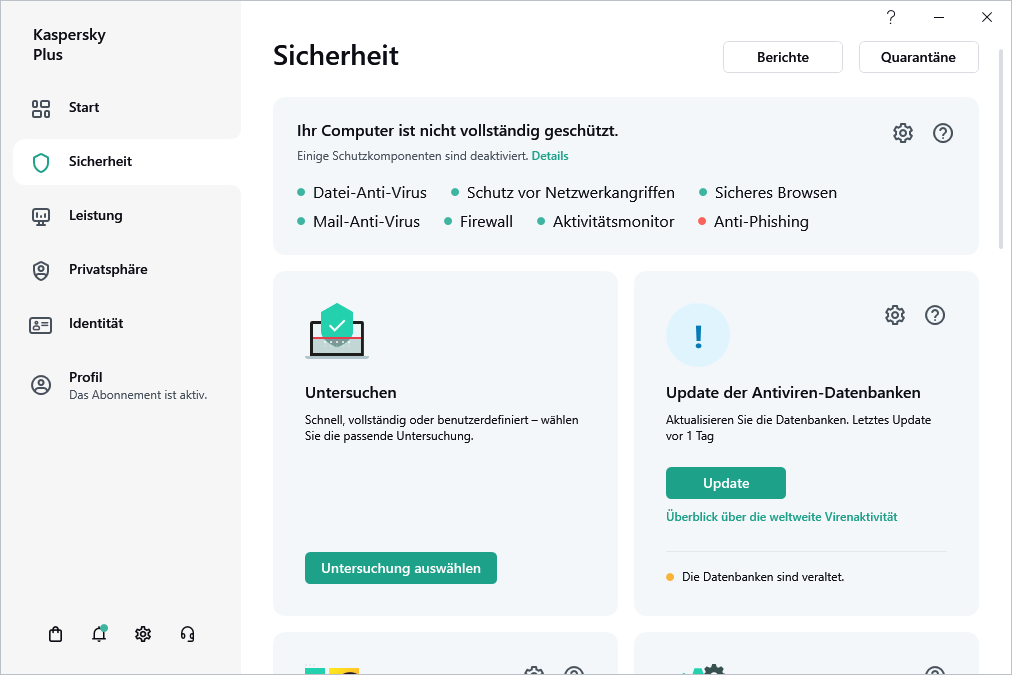Image resolution: width=1012 pixels, height=675 pixels.
Task: Select the Sicherheit shield icon in sidebar
Action: pyautogui.click(x=40, y=161)
